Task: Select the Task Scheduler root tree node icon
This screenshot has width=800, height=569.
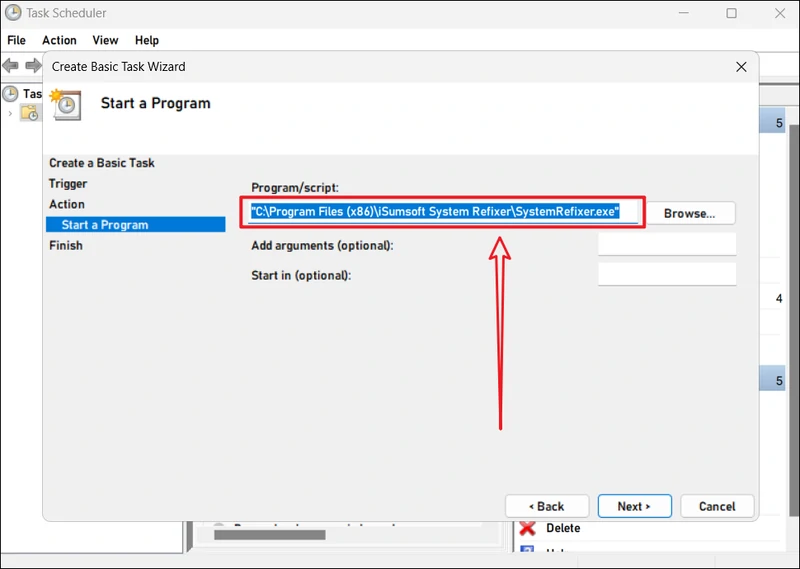Action: [x=10, y=93]
